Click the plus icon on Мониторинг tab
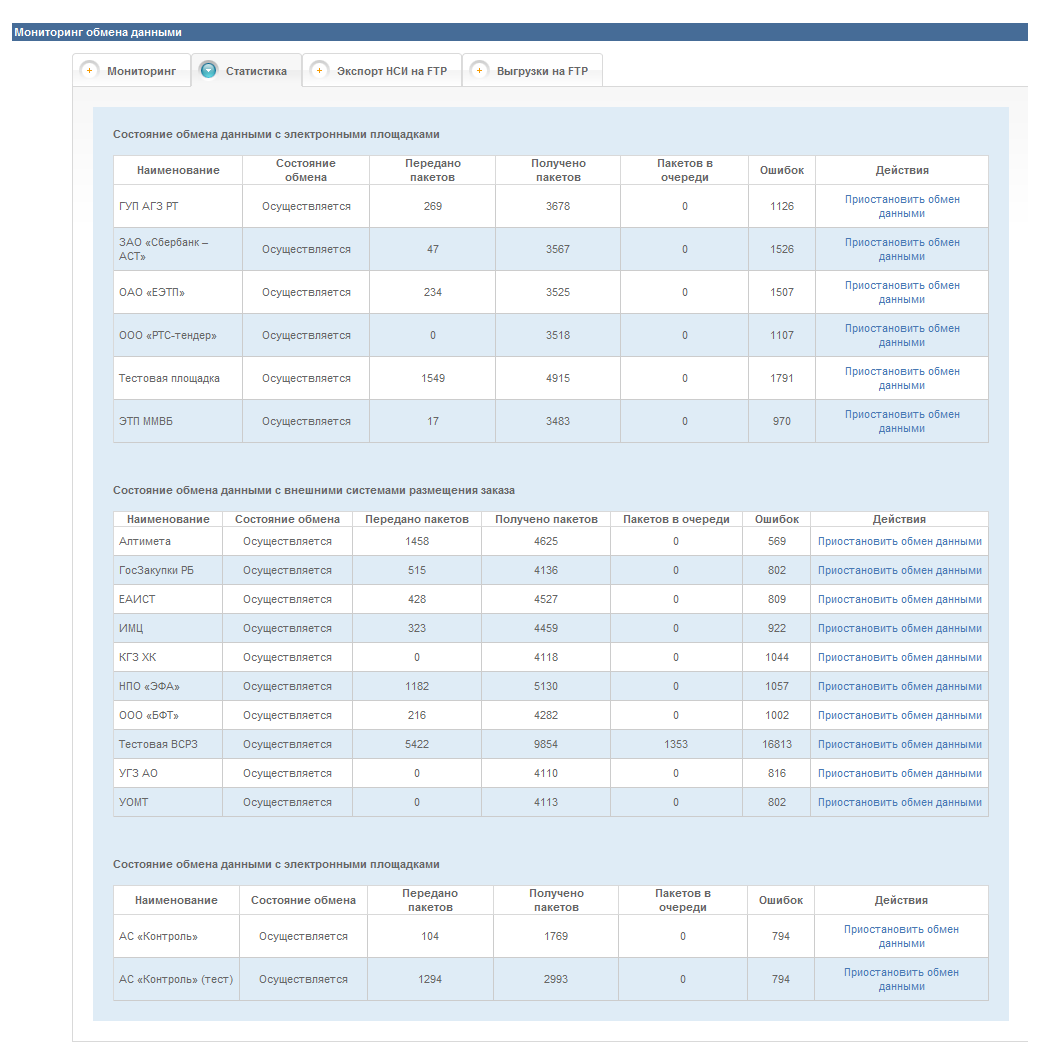This screenshot has height=1063, width=1055. tap(89, 71)
